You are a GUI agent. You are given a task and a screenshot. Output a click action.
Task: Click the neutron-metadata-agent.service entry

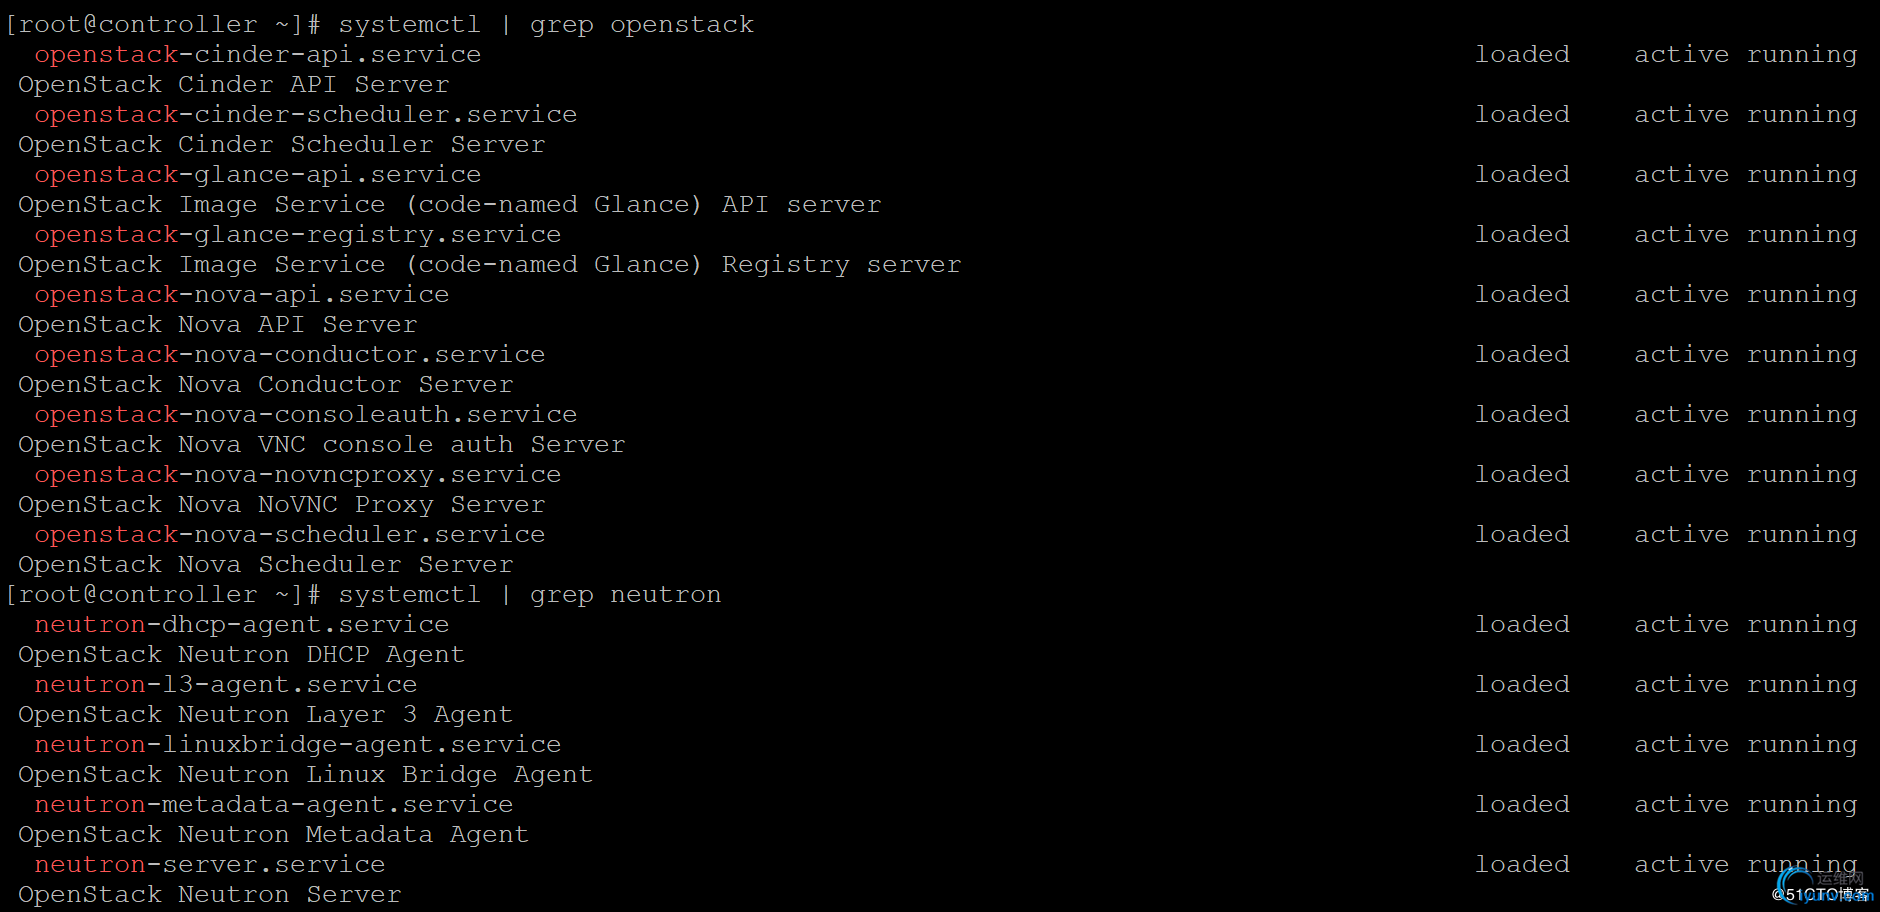click(274, 805)
